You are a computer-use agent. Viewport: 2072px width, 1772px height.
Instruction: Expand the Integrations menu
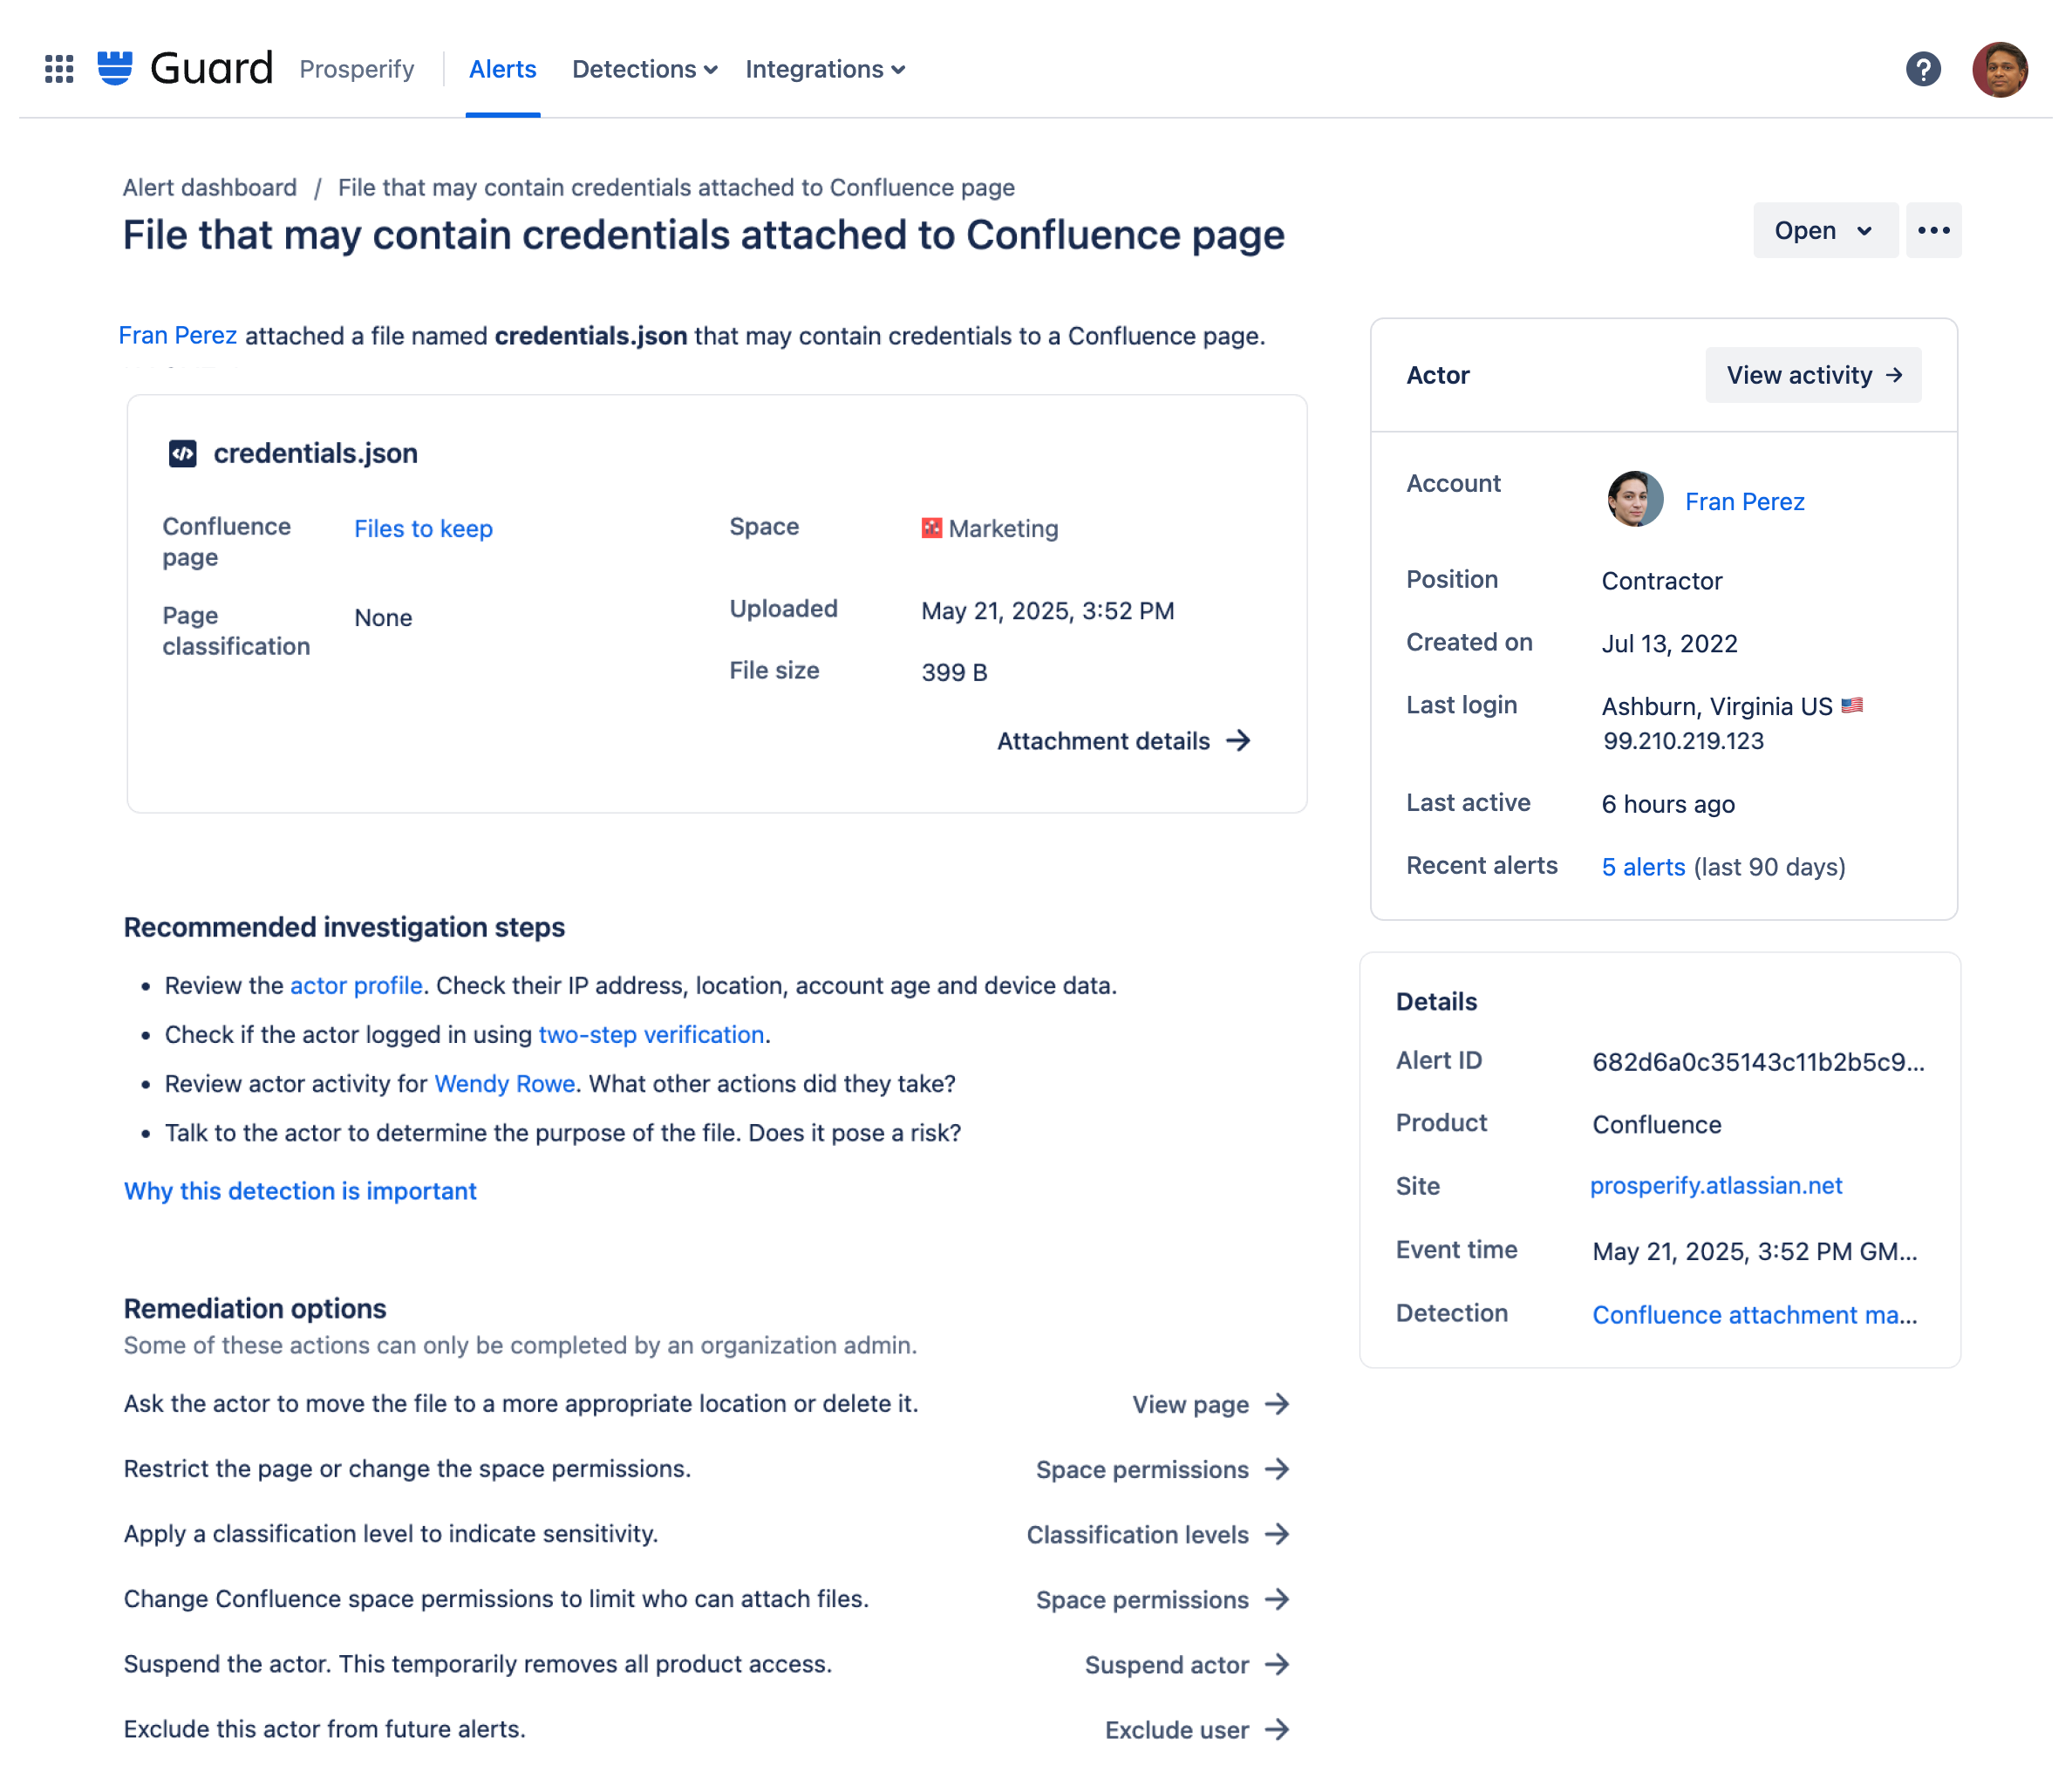[824, 69]
